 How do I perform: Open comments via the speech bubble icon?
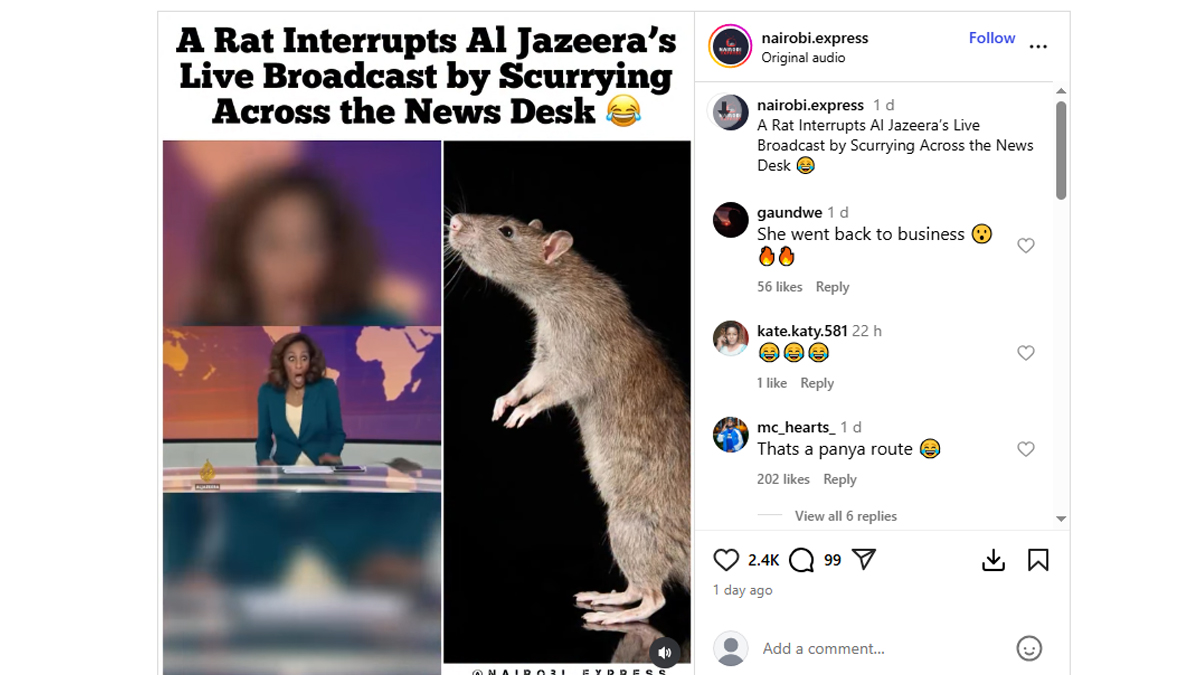[801, 560]
